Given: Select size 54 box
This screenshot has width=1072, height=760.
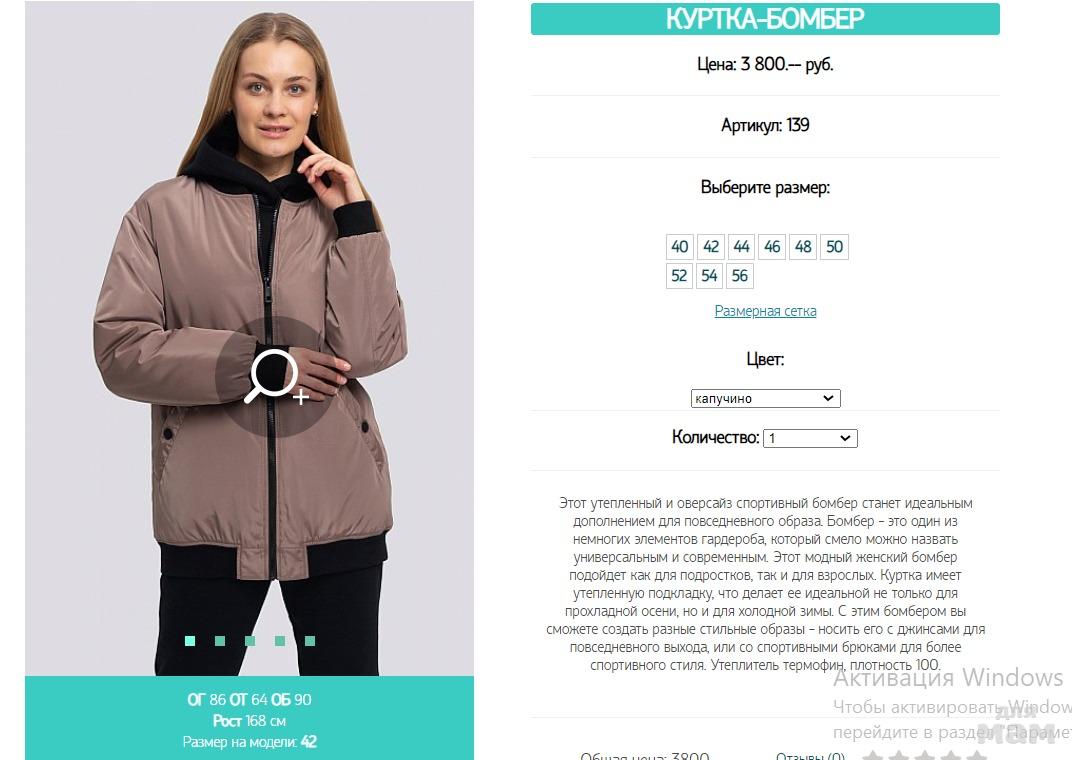Looking at the screenshot, I should [709, 276].
